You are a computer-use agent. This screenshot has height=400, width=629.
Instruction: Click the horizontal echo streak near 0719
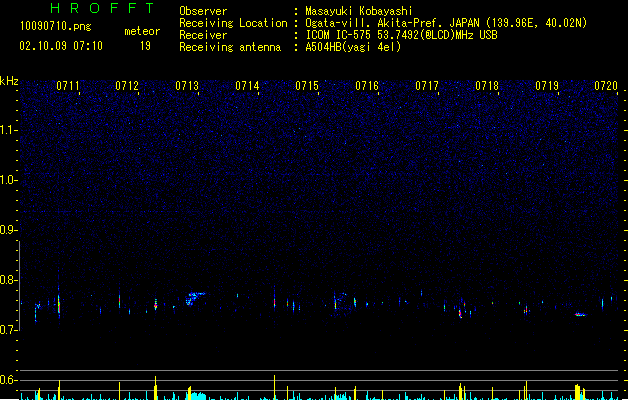point(580,315)
